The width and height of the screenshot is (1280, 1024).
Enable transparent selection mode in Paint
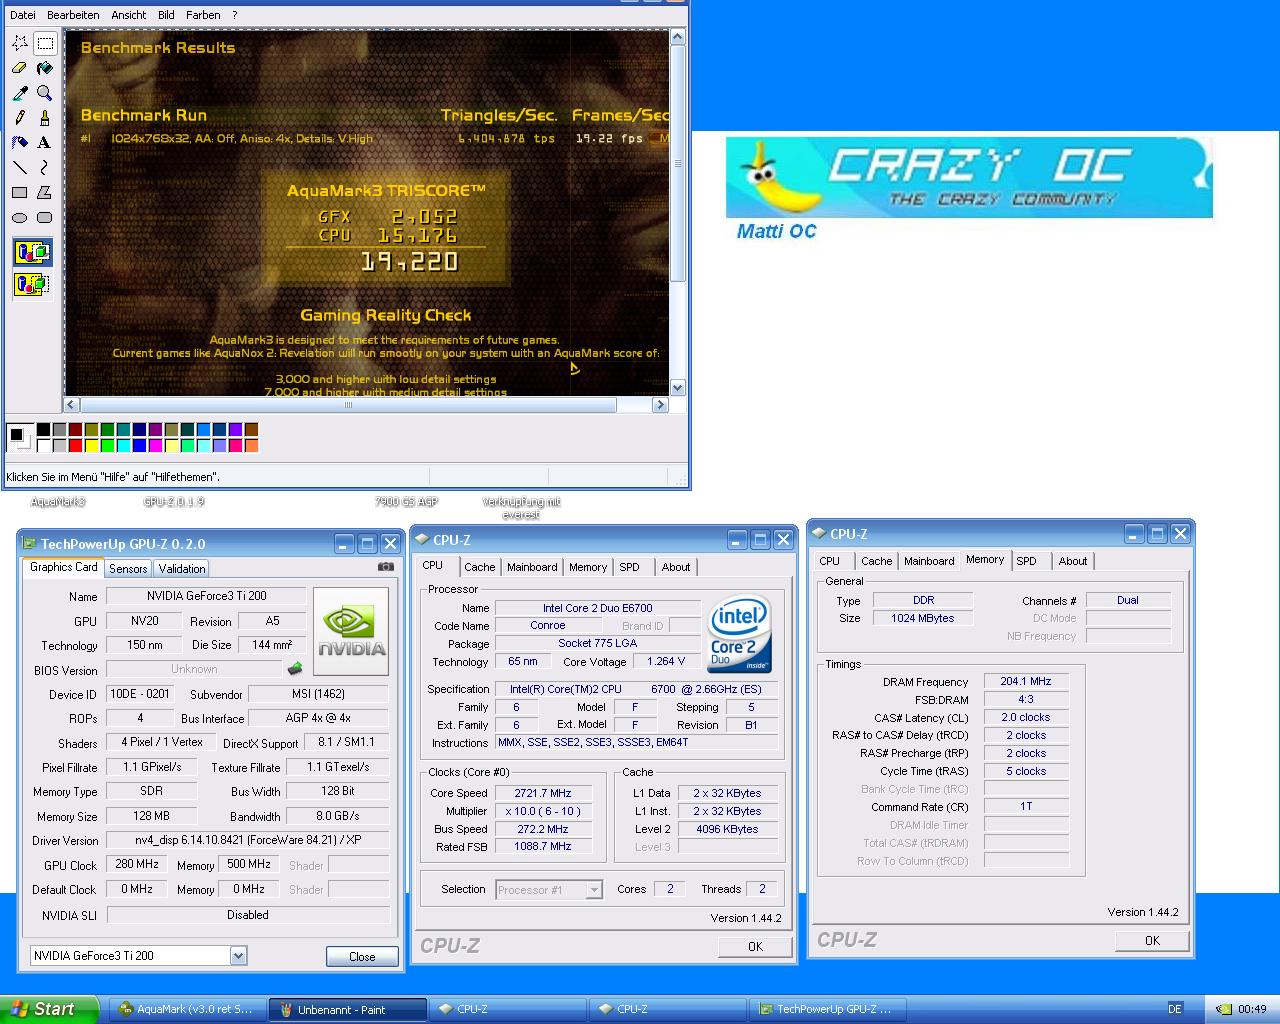[32, 285]
